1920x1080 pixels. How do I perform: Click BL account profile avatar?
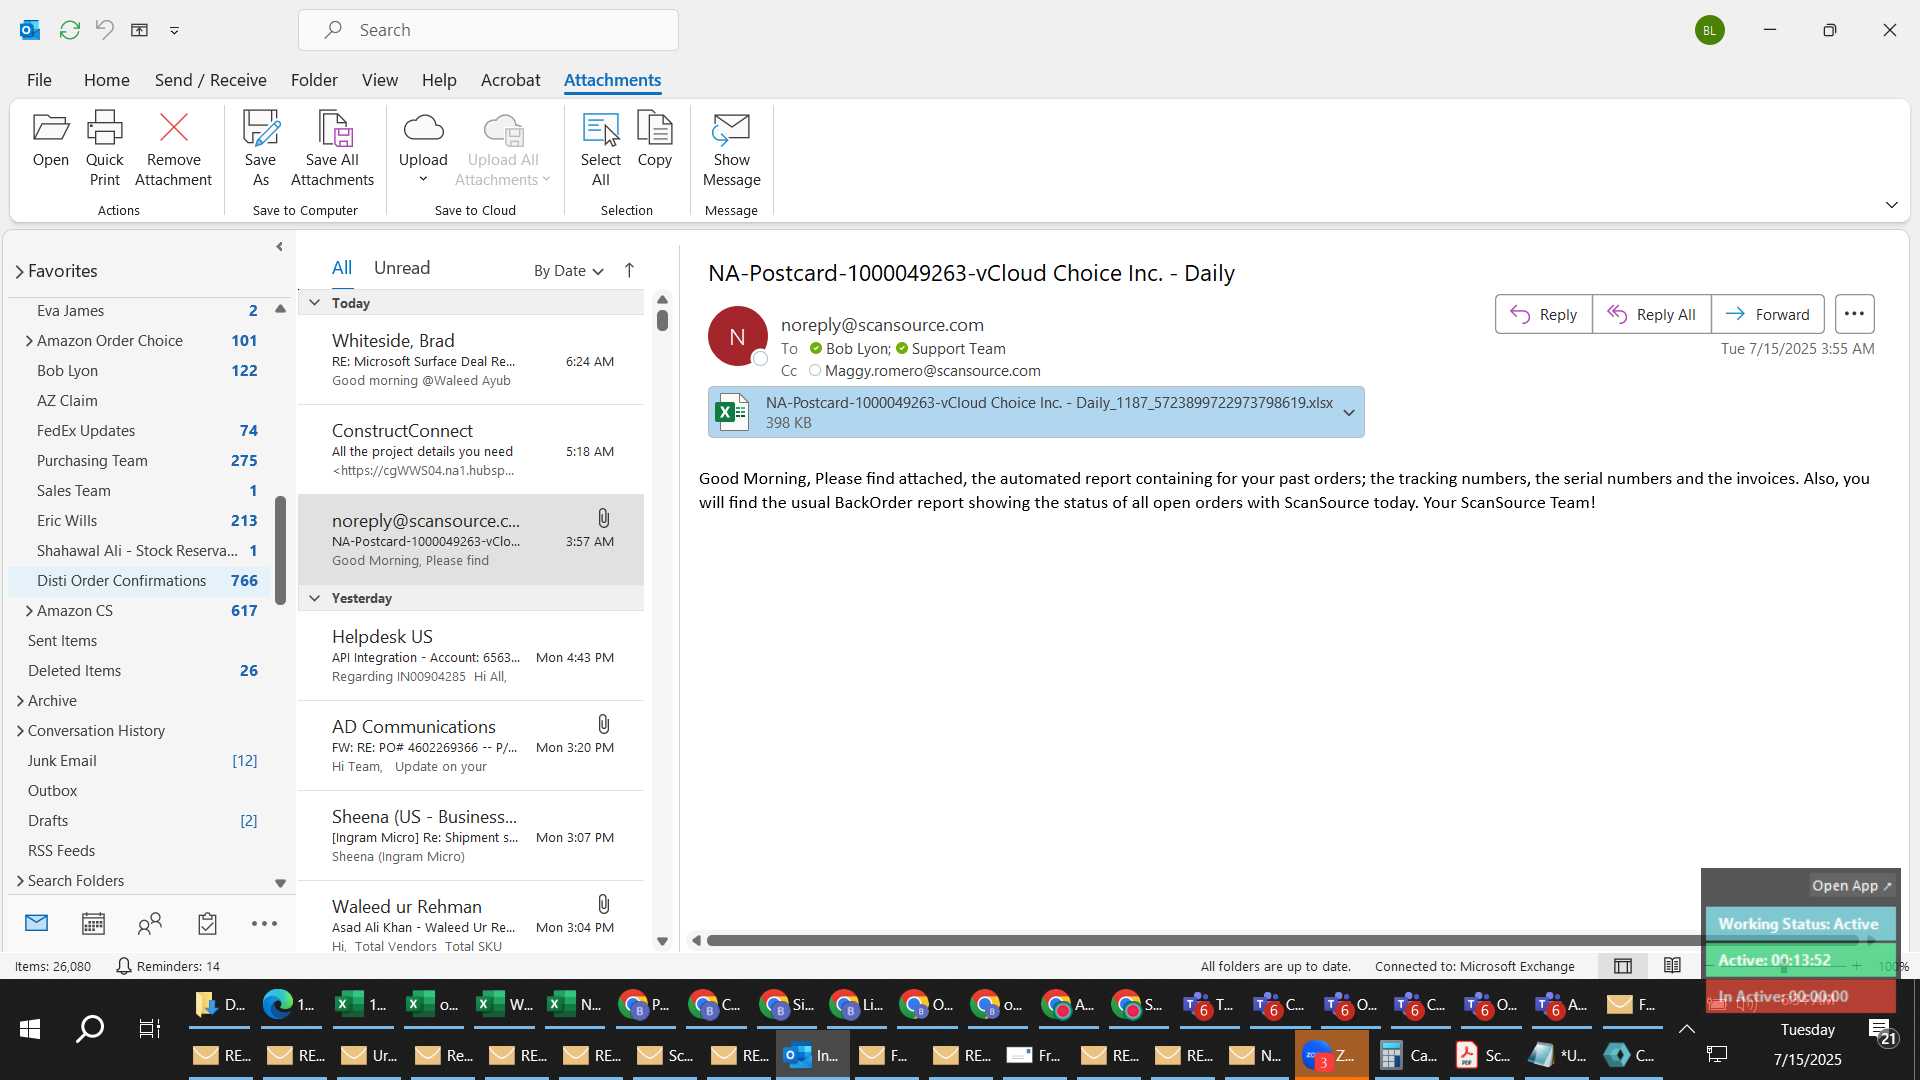pyautogui.click(x=1709, y=30)
